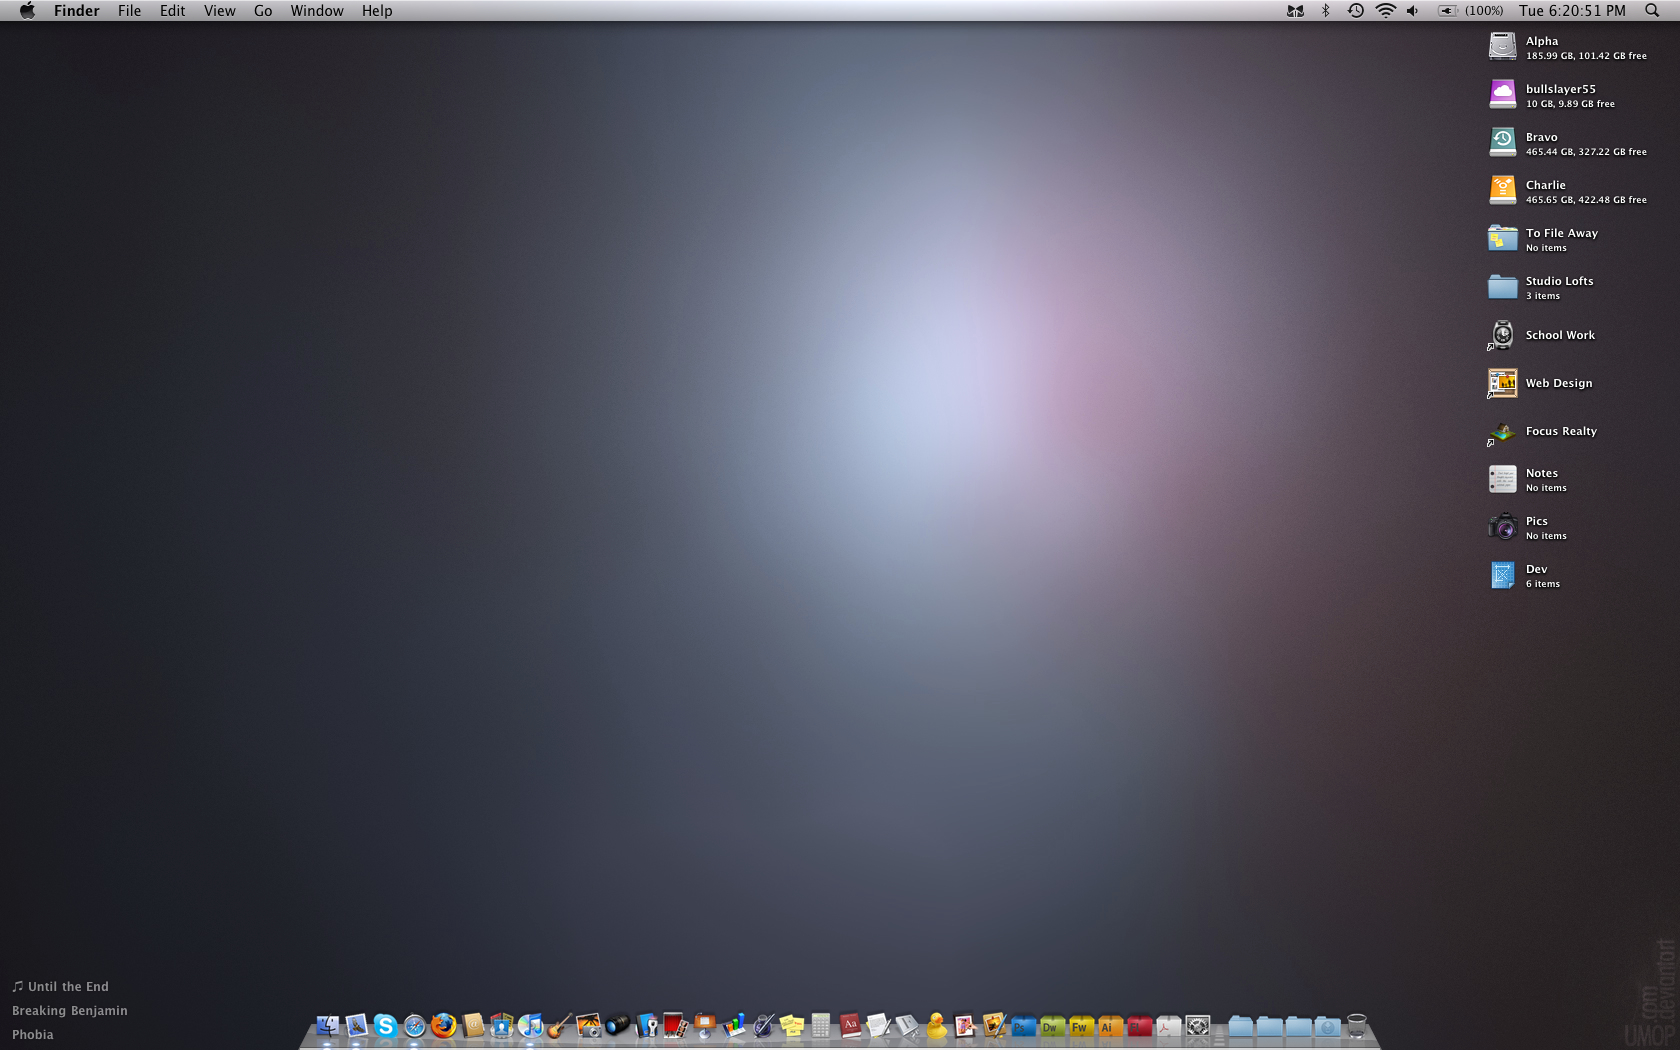Open Finder from the Dock

(x=328, y=1025)
